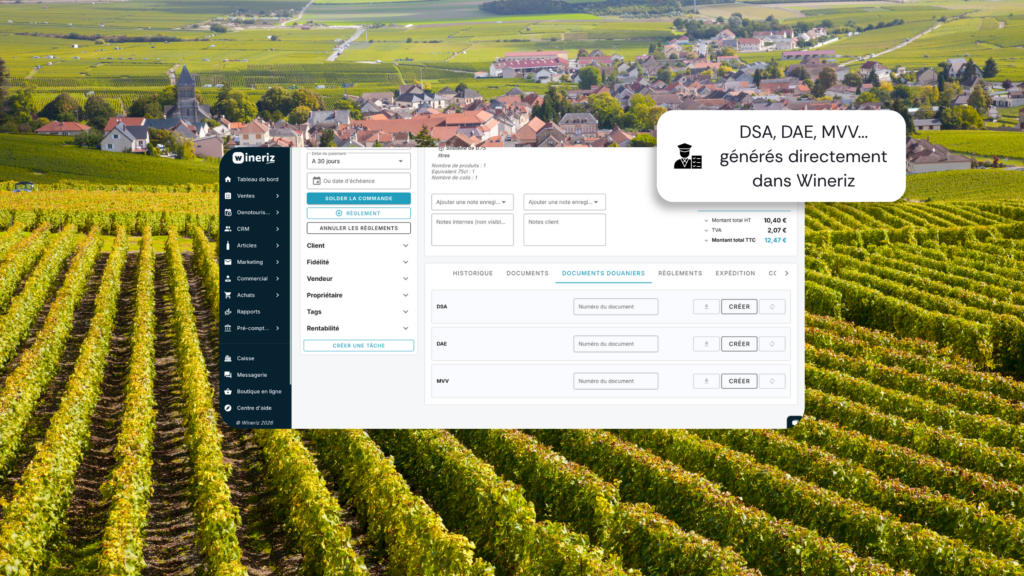Expand the Oenotourisme submenu chevron
Viewport: 1024px width, 576px height.
click(278, 212)
